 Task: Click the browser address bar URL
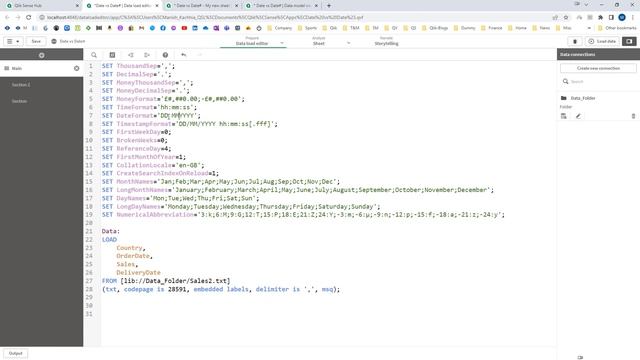[x=205, y=18]
